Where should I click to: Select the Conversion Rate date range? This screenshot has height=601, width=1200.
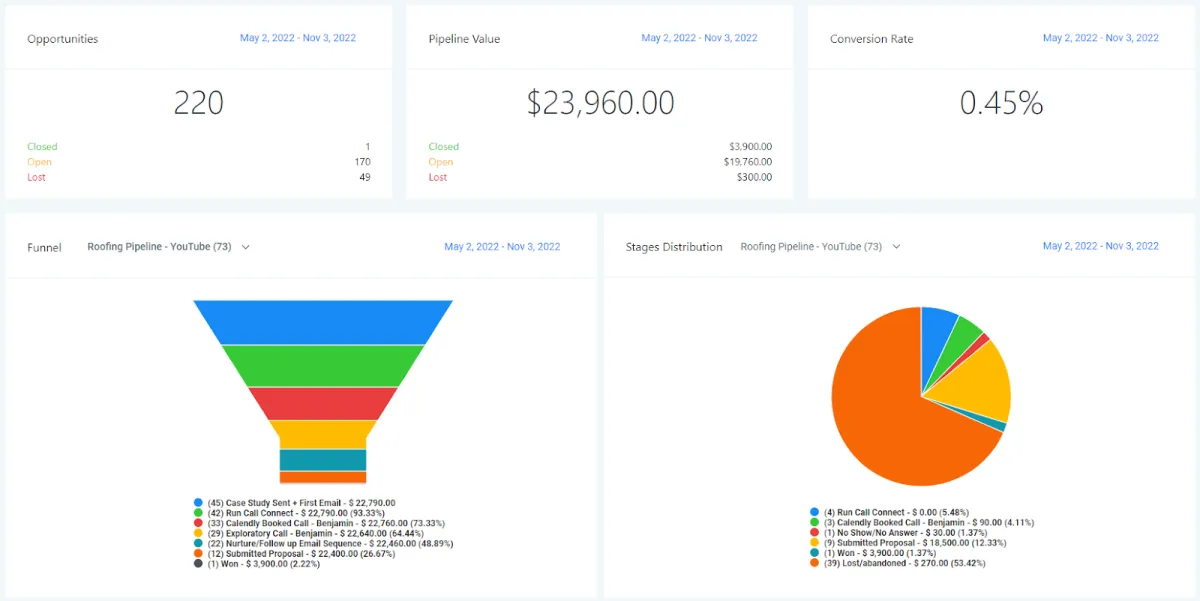1101,38
